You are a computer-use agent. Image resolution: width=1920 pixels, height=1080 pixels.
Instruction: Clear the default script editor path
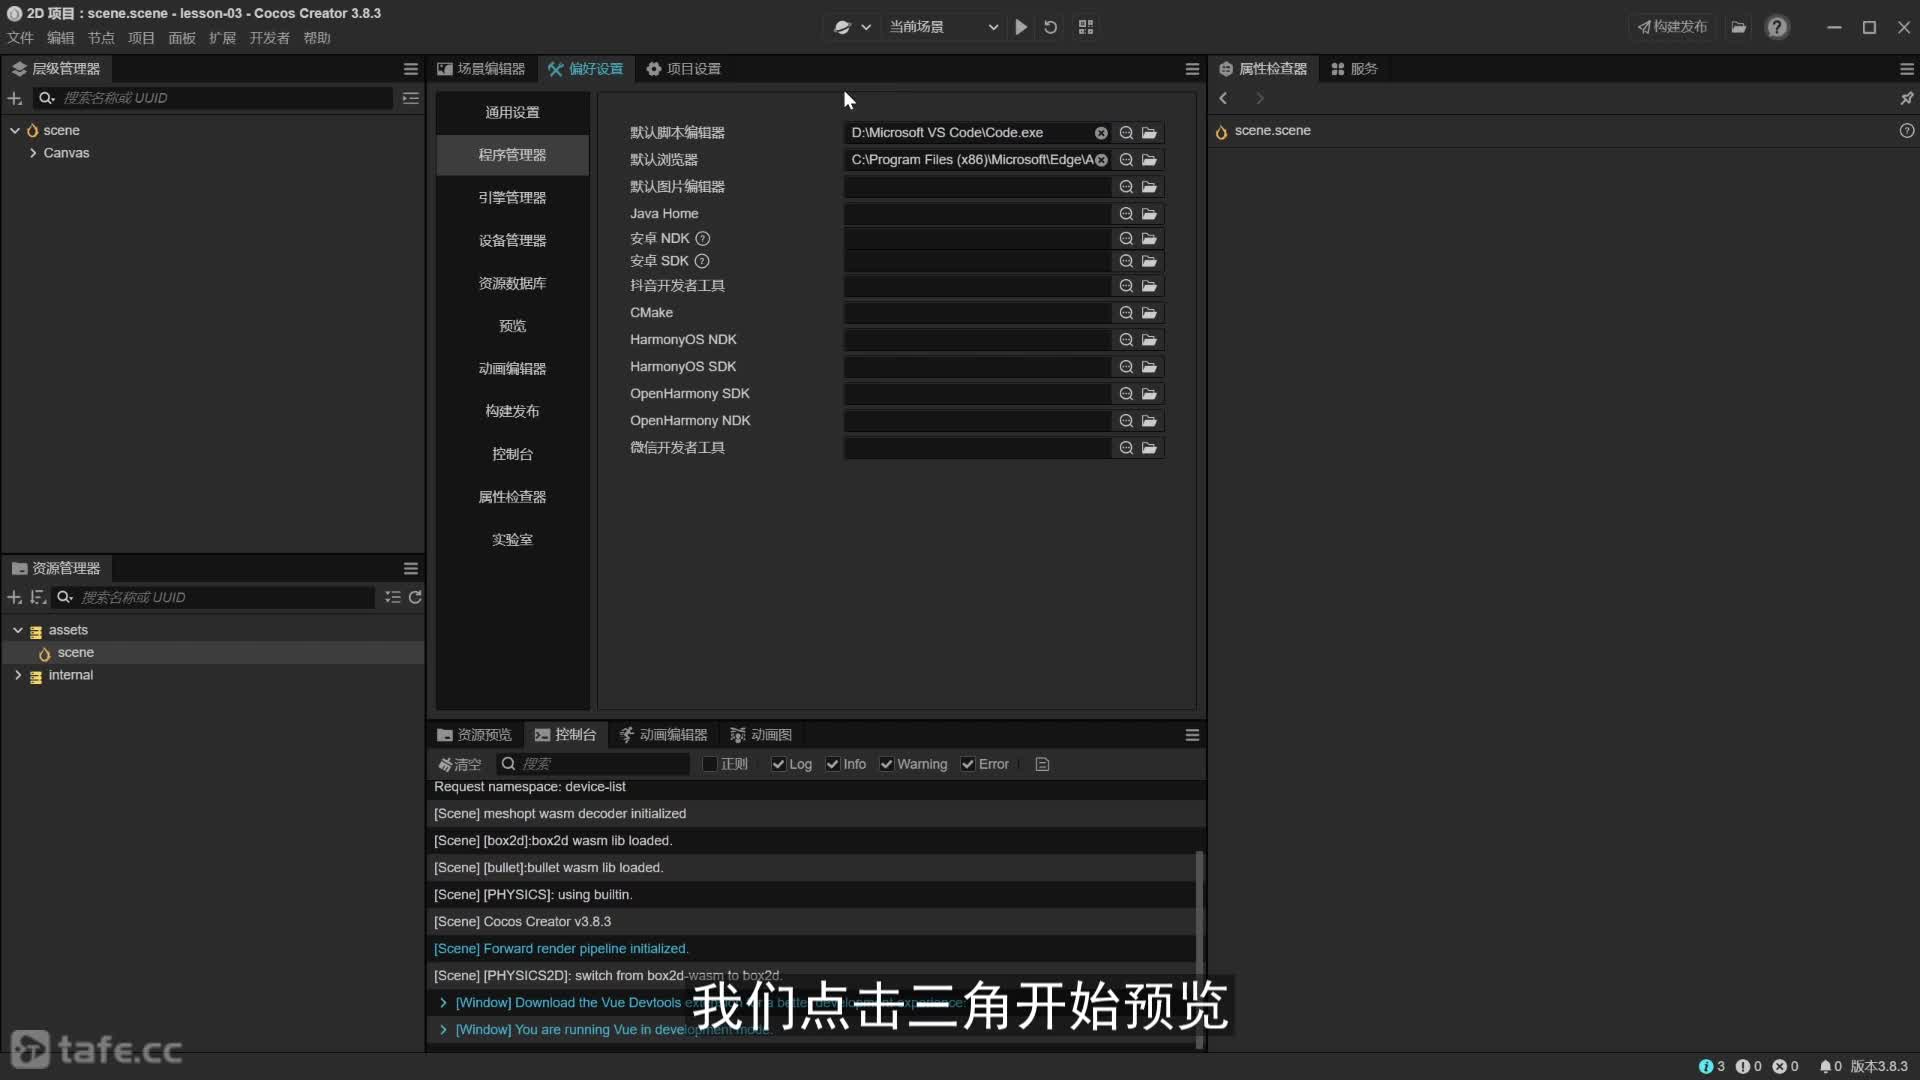click(x=1101, y=133)
